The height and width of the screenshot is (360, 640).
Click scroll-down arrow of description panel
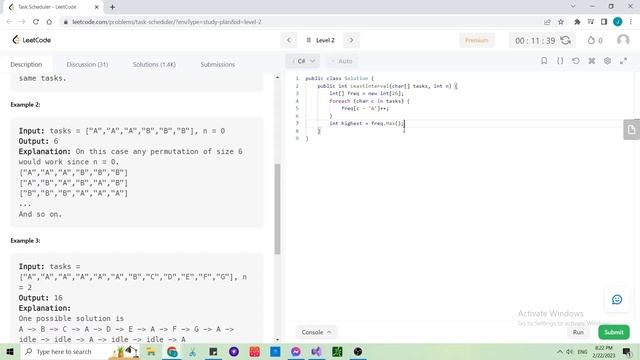tap(278, 339)
